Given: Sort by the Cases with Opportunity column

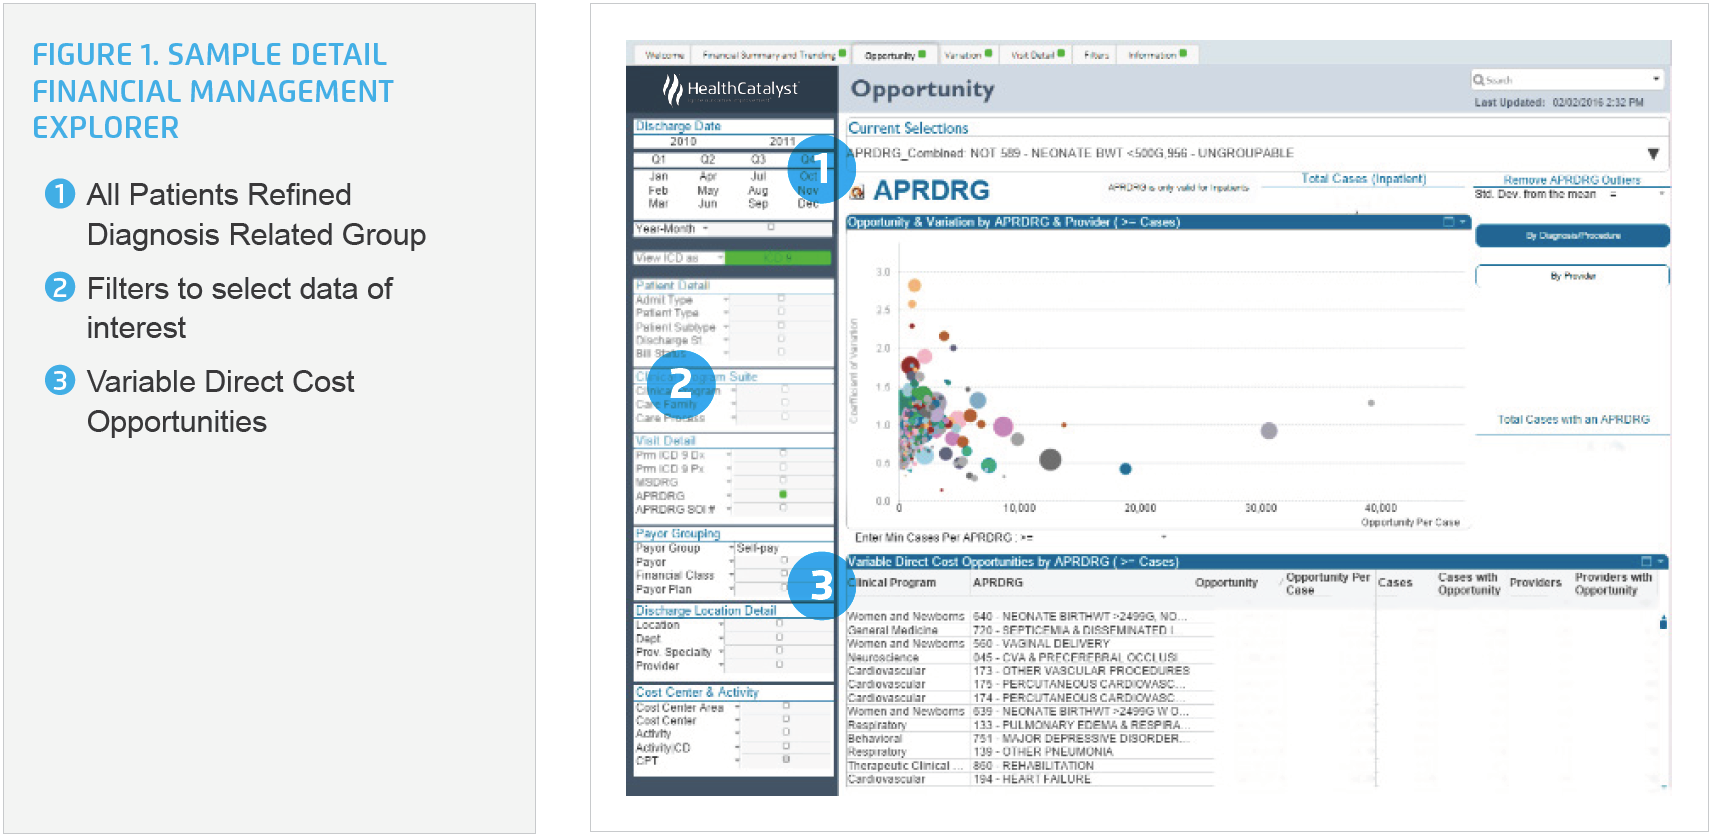Looking at the screenshot, I should click(1468, 583).
